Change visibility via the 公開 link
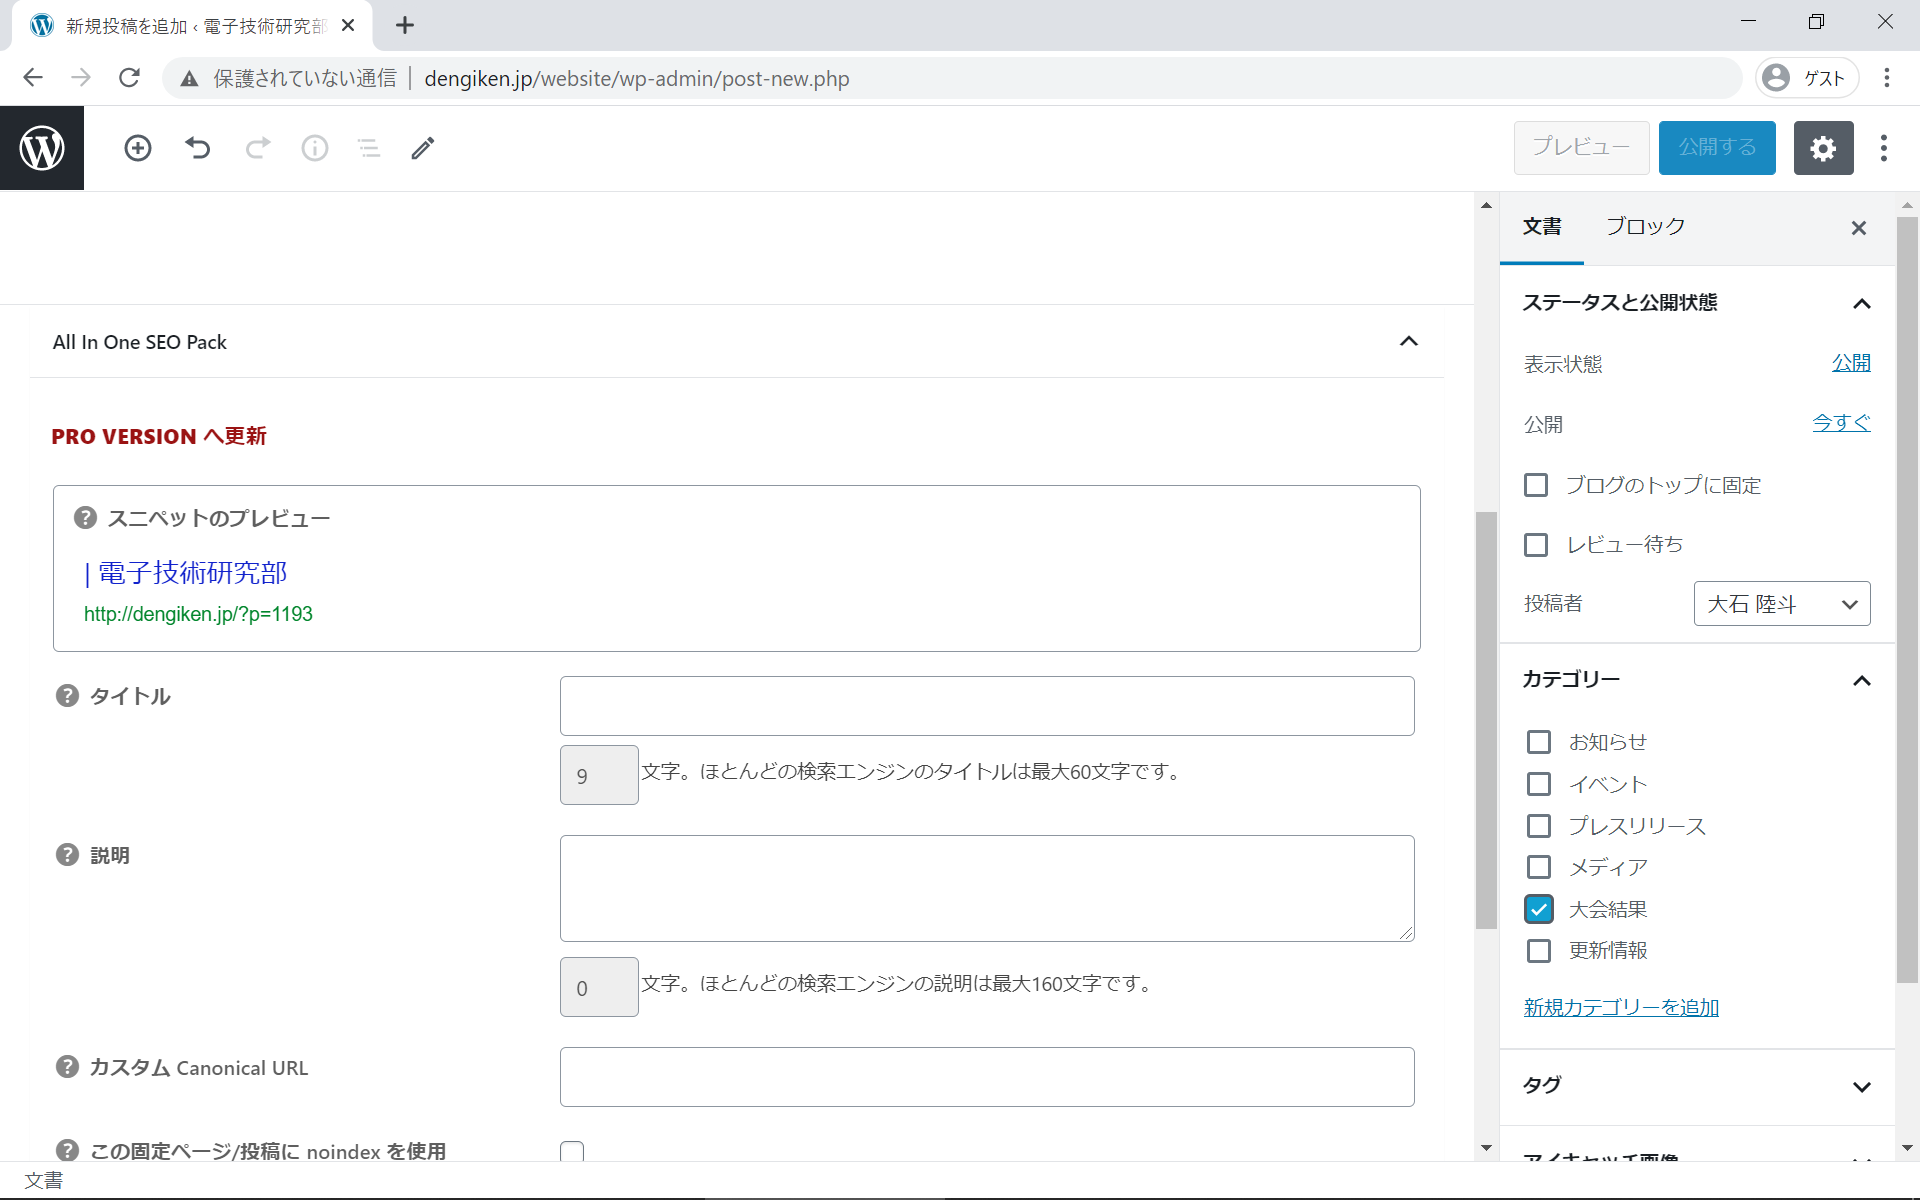This screenshot has height=1200, width=1920. (x=1851, y=363)
